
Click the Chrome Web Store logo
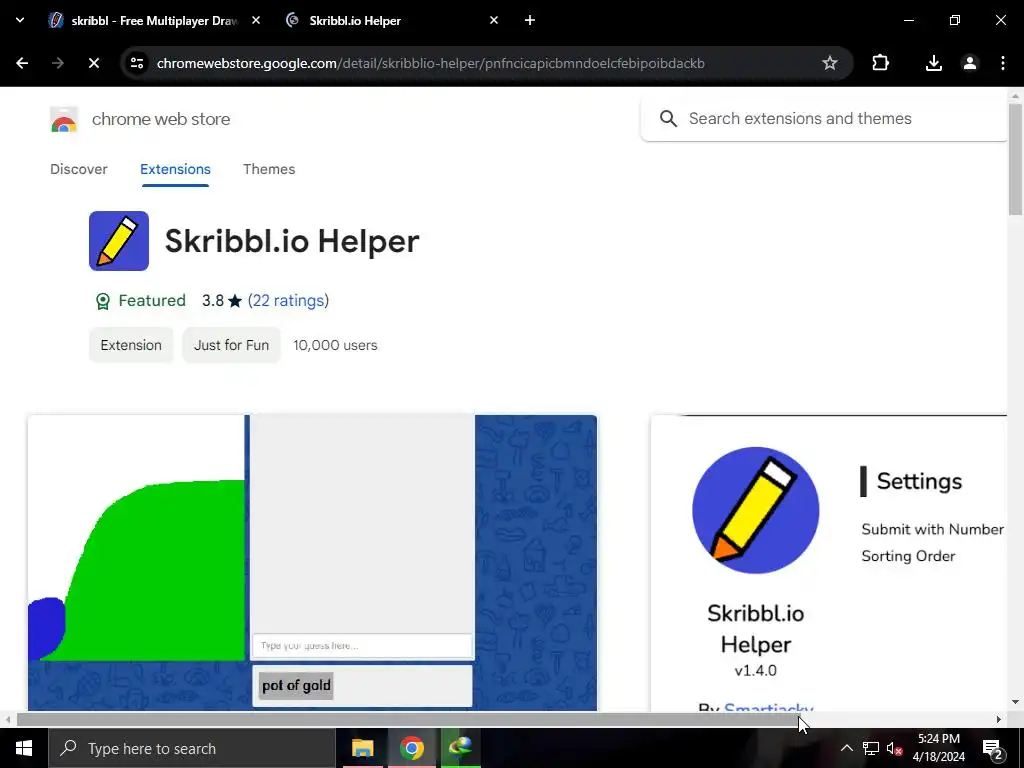(64, 120)
